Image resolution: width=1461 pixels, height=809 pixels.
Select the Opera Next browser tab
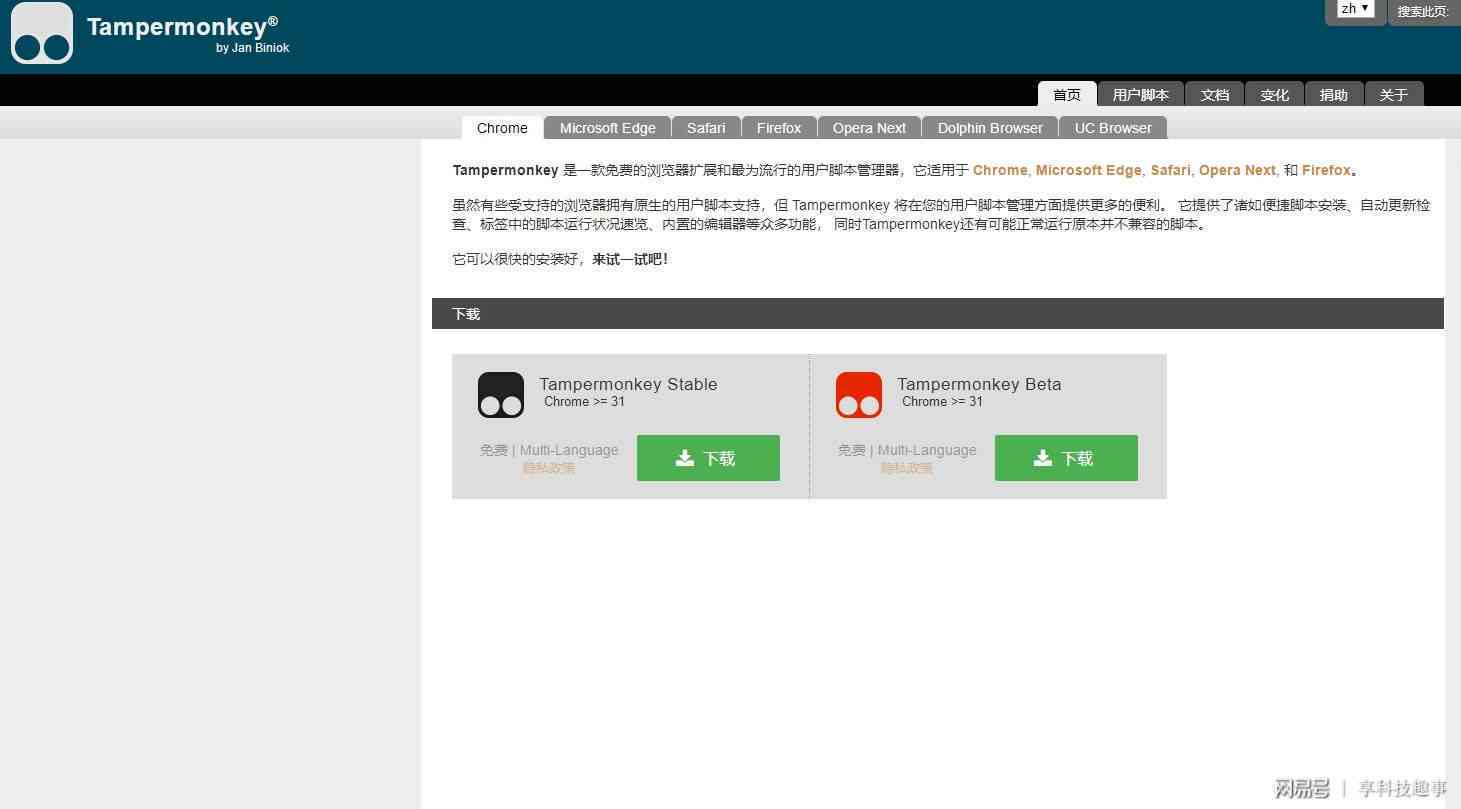869,128
